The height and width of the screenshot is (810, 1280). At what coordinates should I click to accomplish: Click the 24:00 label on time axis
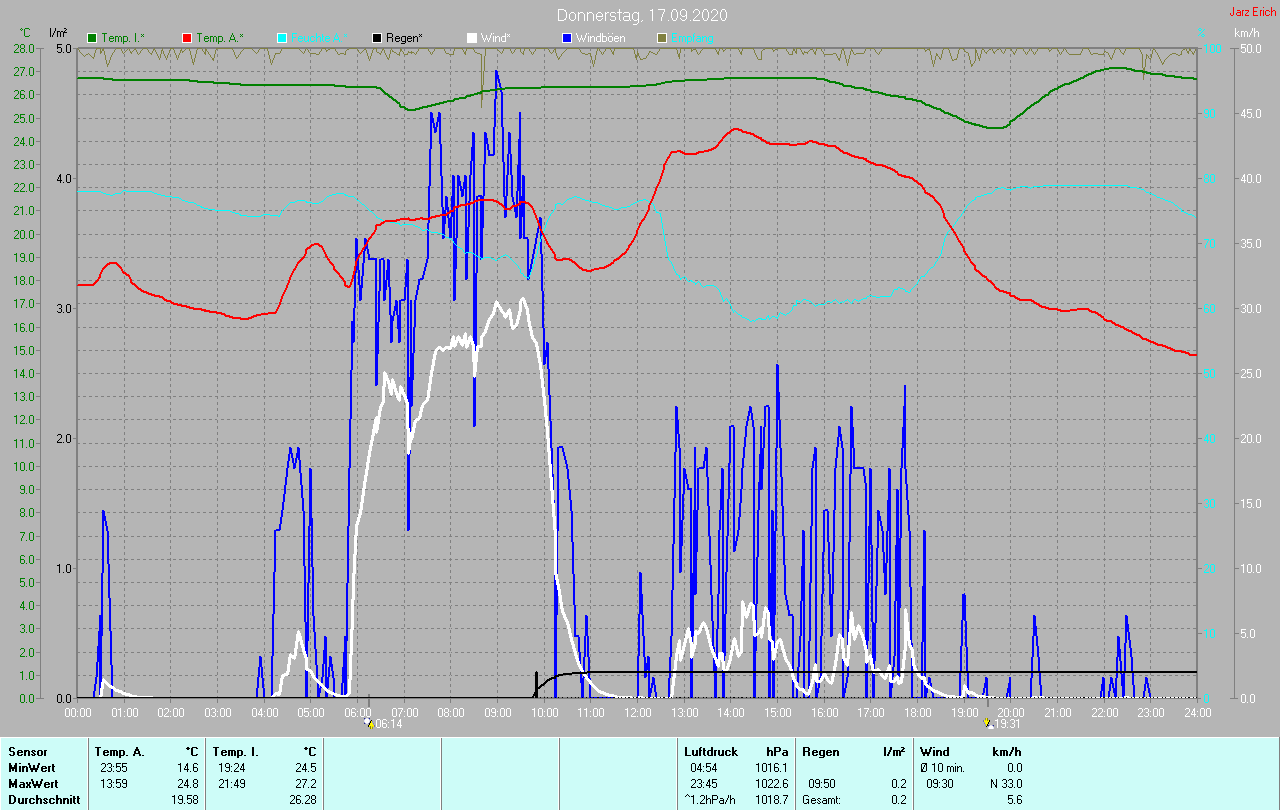1196,712
